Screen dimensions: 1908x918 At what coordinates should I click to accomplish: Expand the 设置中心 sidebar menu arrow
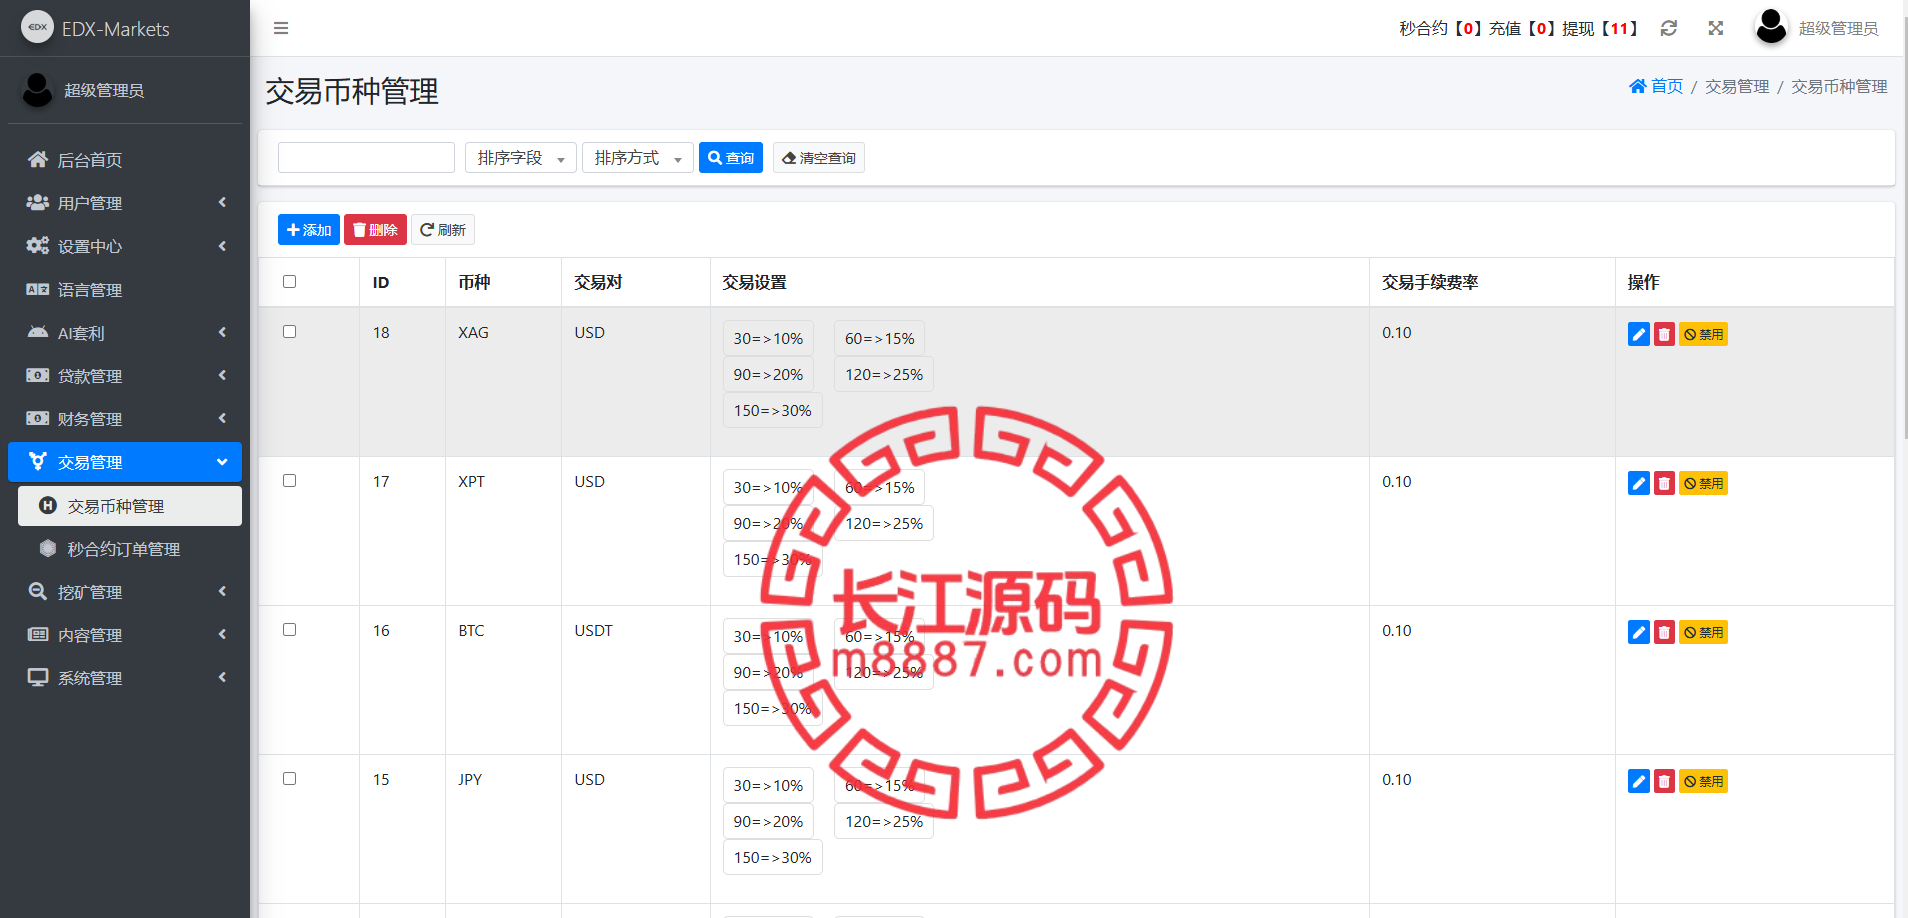[x=222, y=245]
